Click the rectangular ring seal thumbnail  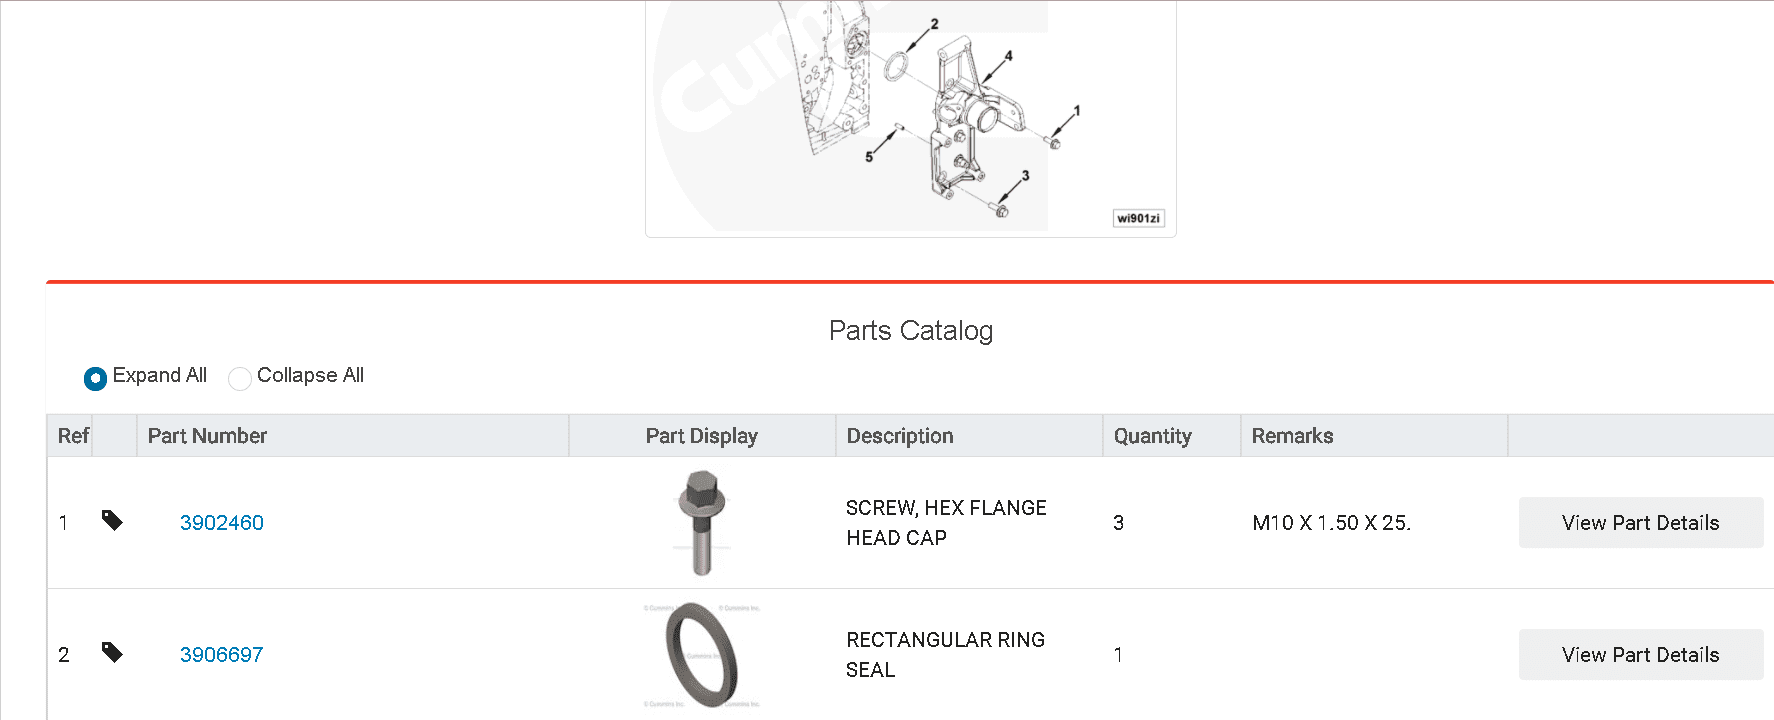702,655
